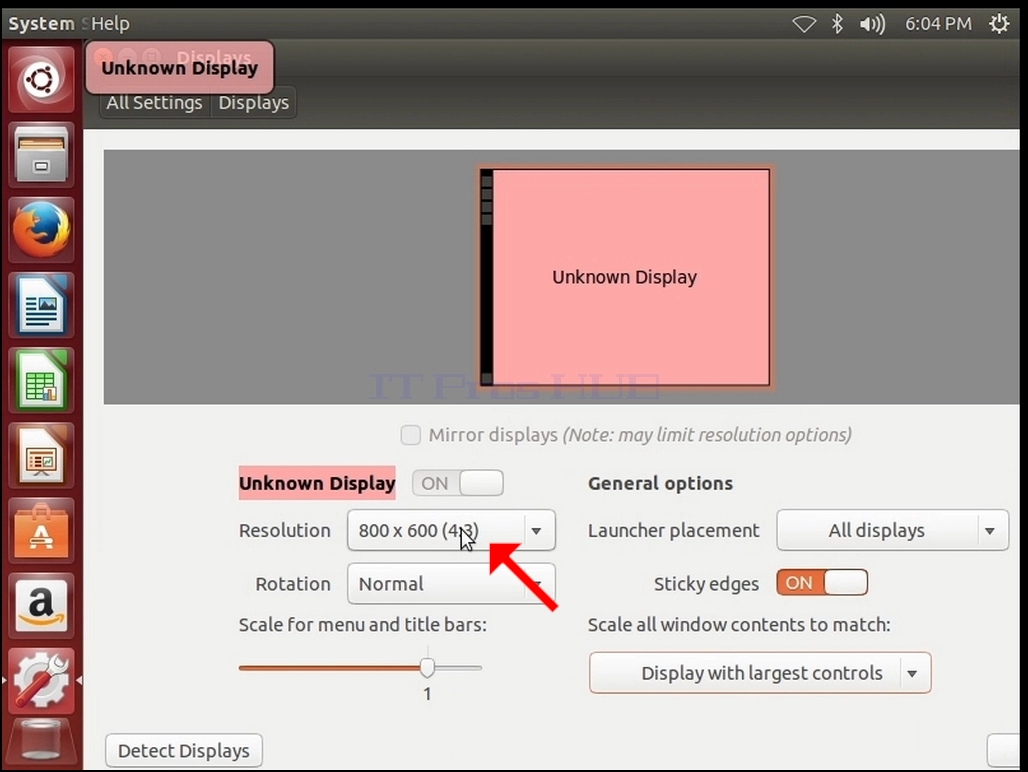Open the Amazon launcher icon
This screenshot has height=772, width=1028.
pos(41,607)
